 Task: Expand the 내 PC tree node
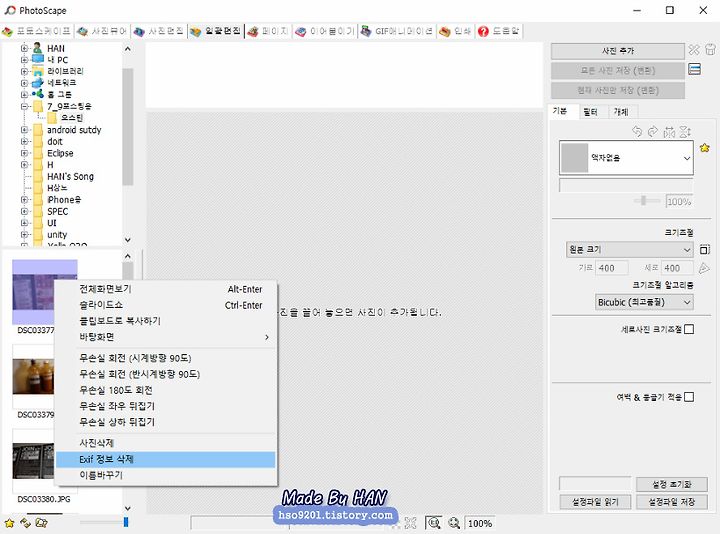click(24, 60)
